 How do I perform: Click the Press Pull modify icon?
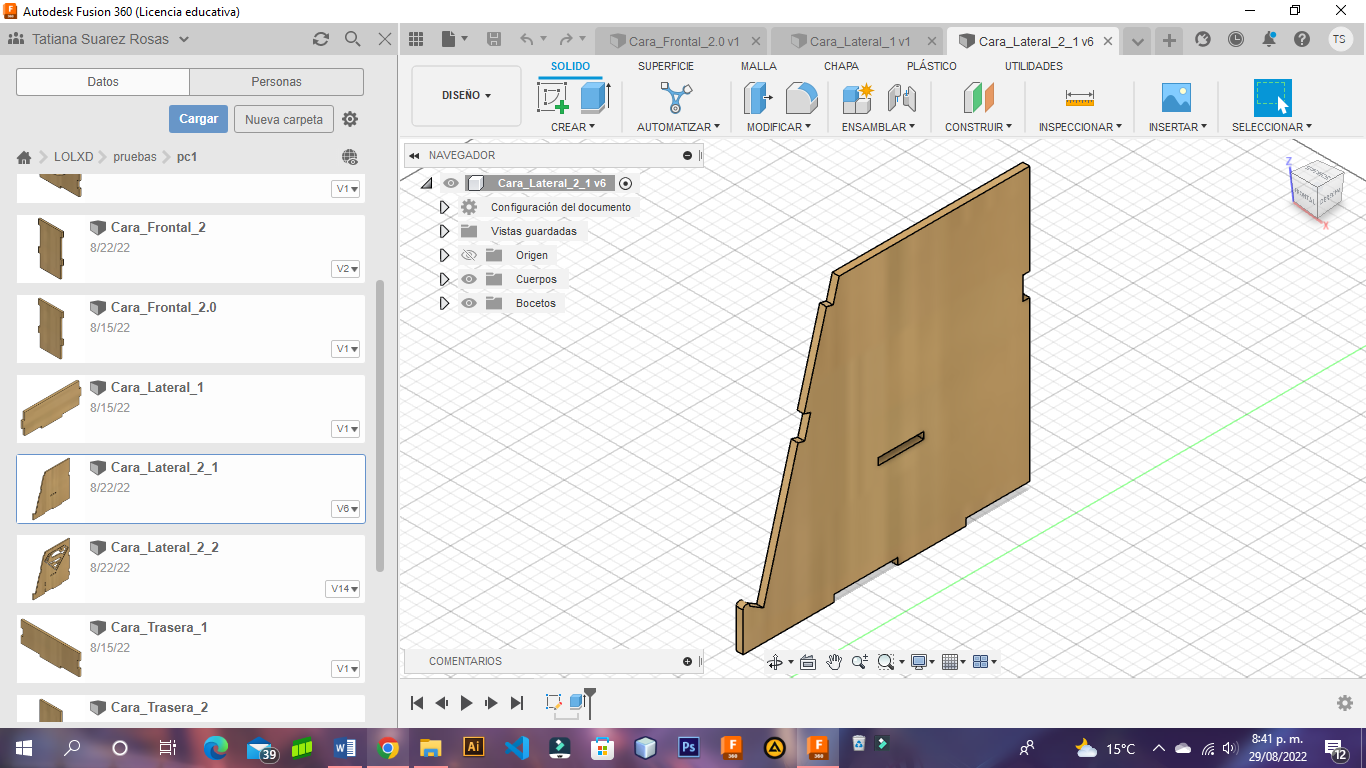[758, 98]
